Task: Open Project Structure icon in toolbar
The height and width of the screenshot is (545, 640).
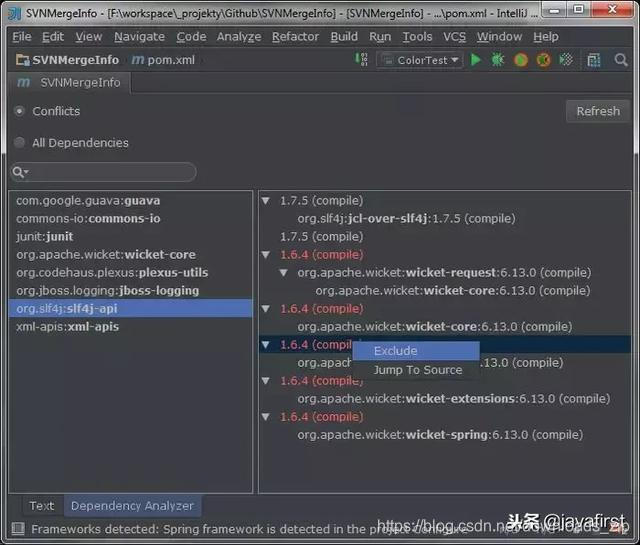Action: coord(593,60)
